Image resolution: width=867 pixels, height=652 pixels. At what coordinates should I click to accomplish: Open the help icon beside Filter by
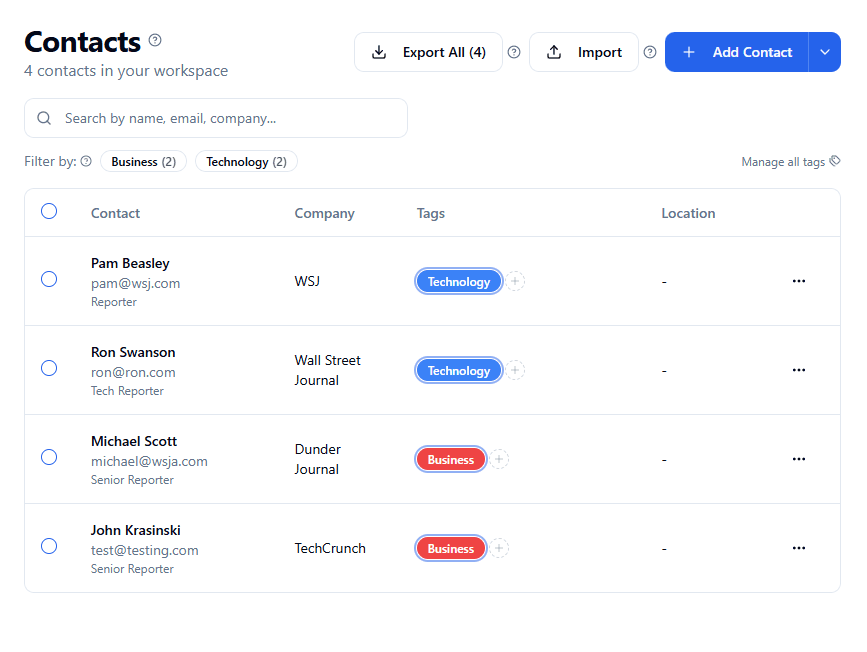[x=86, y=161]
